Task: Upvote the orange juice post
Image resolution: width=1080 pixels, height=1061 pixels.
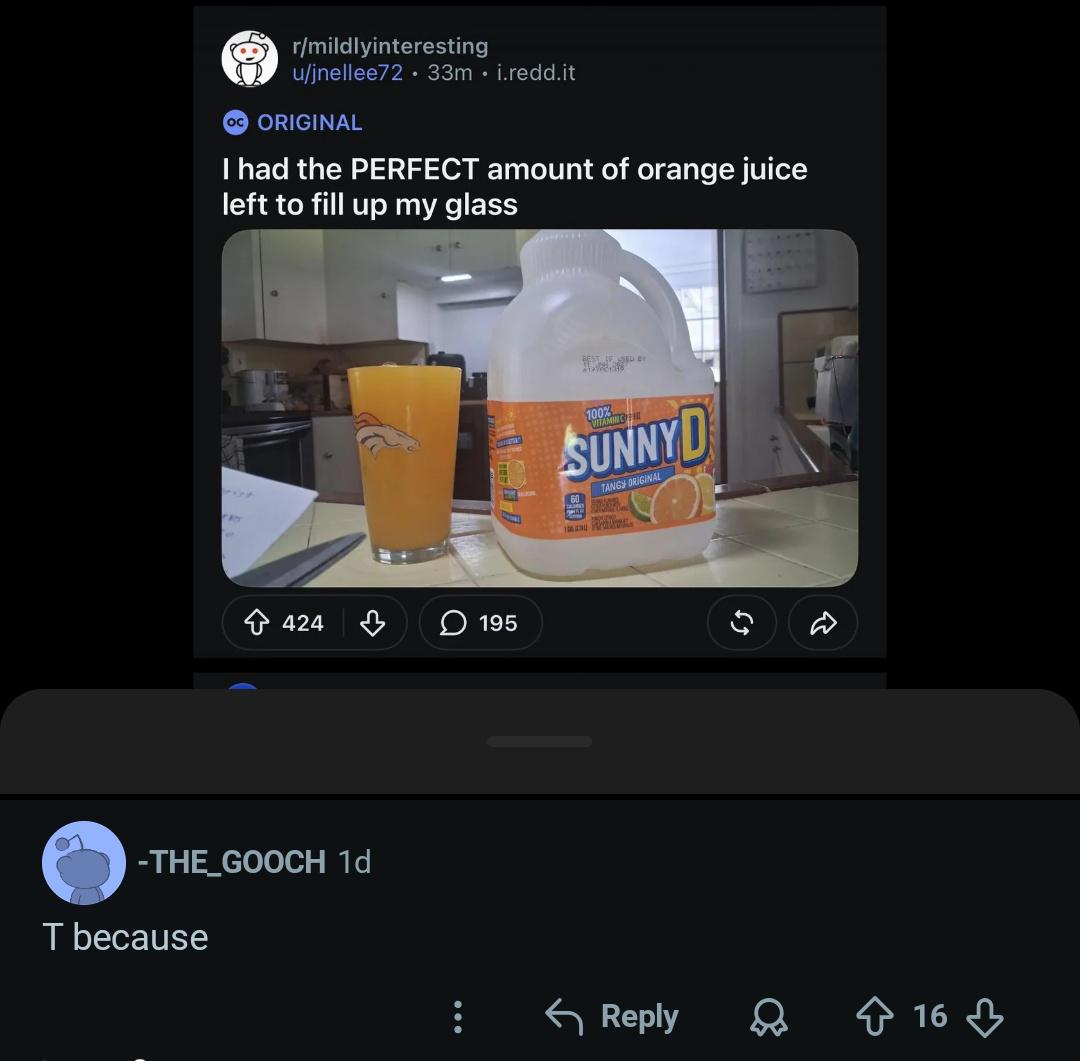Action: pos(256,623)
